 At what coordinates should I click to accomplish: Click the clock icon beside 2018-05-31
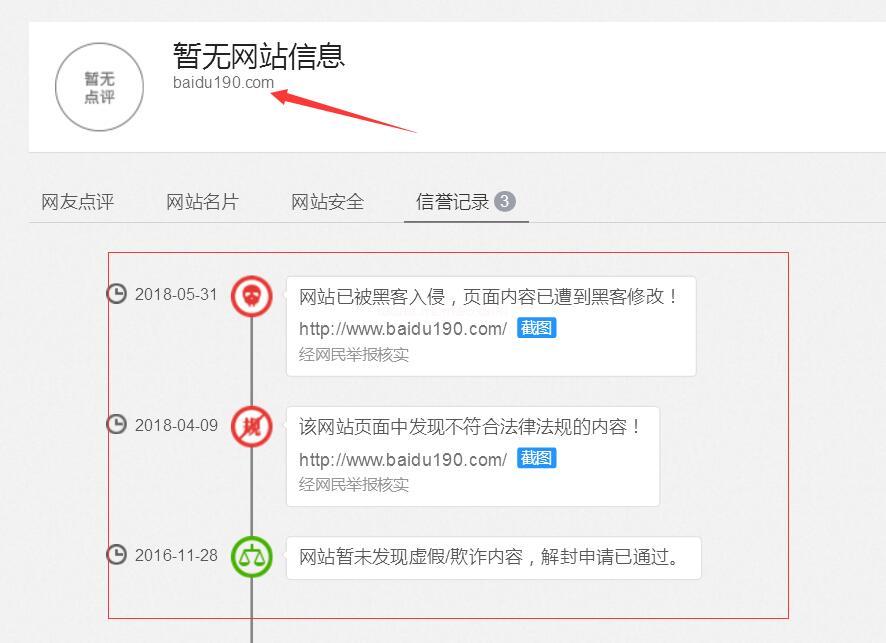(117, 294)
